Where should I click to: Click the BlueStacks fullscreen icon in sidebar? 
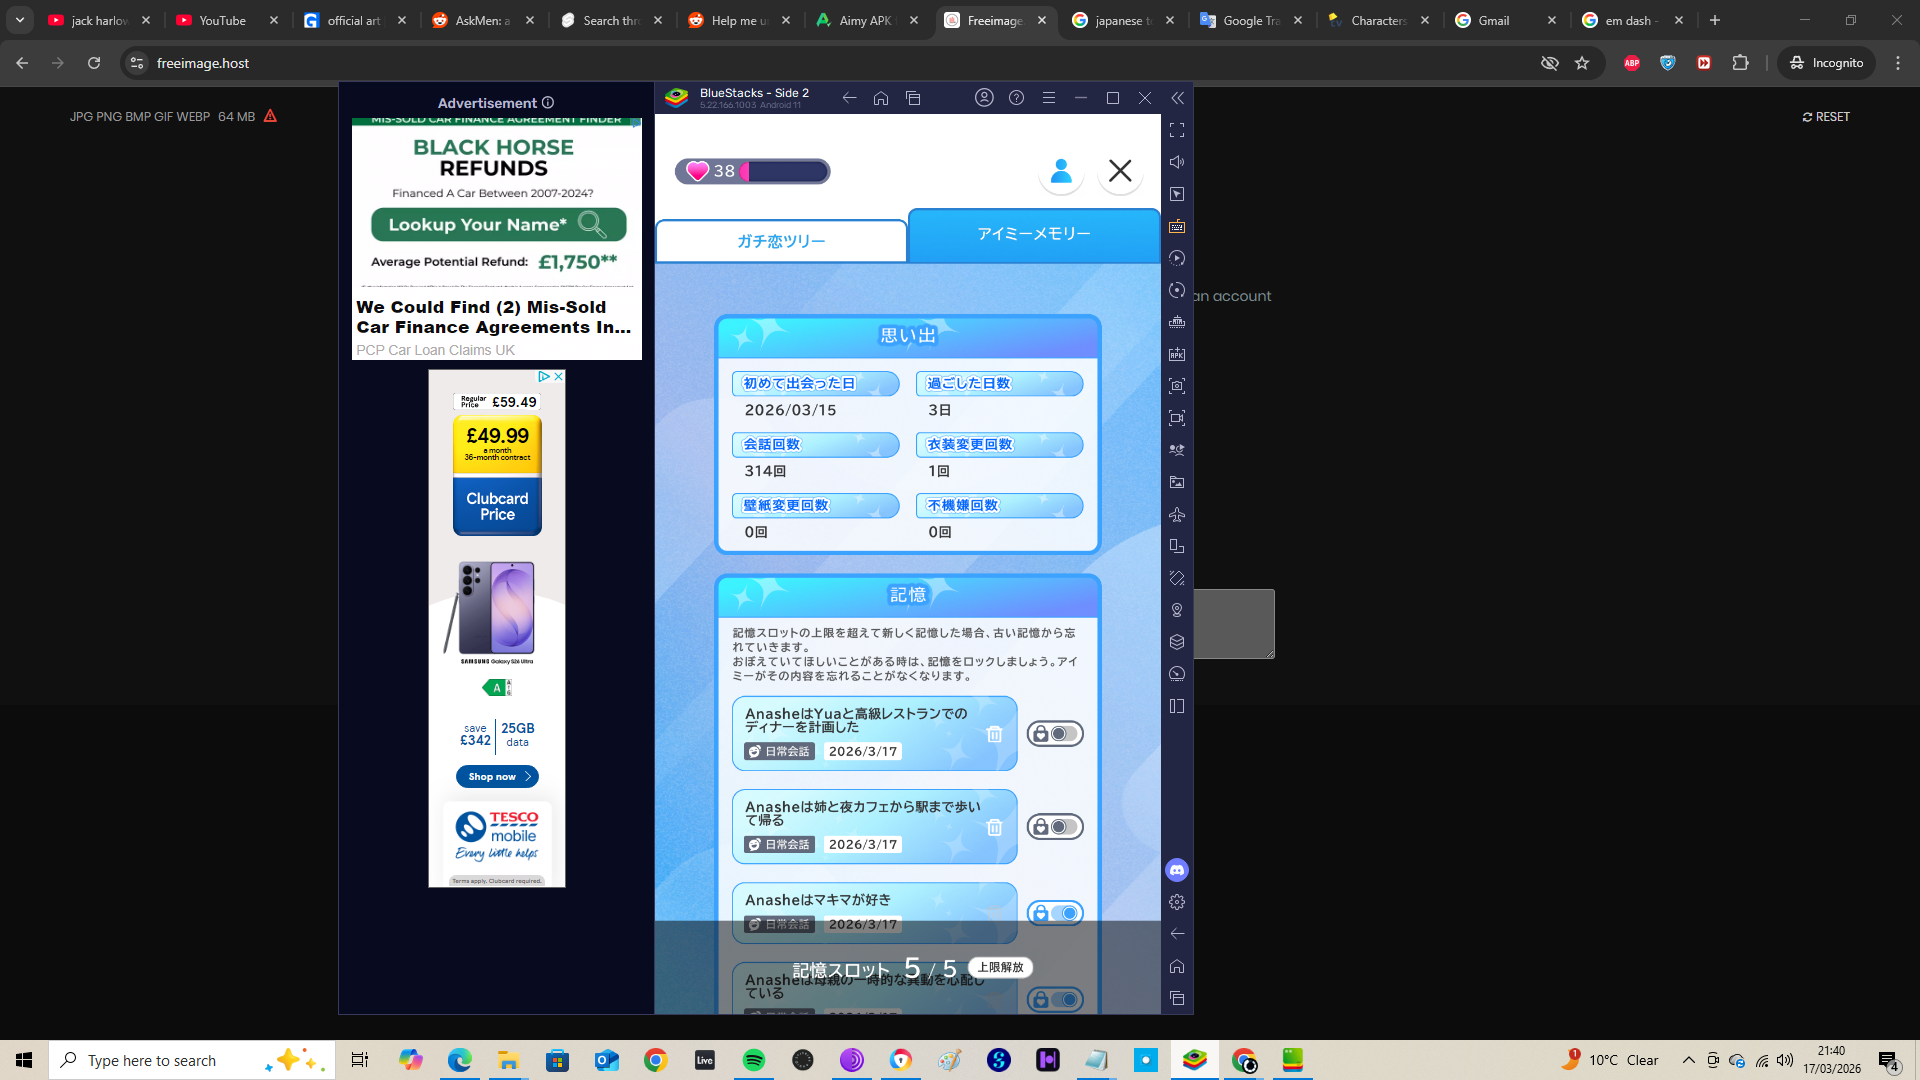(x=1177, y=130)
